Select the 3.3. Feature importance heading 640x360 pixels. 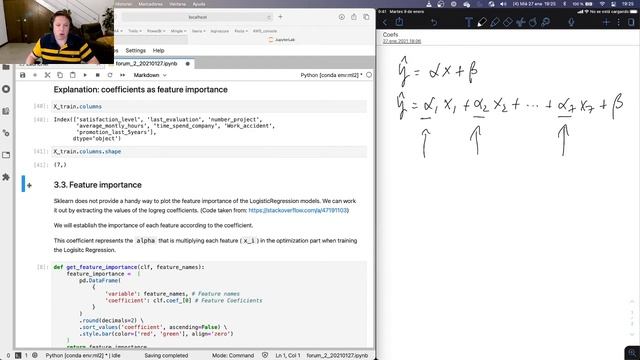click(x=98, y=185)
